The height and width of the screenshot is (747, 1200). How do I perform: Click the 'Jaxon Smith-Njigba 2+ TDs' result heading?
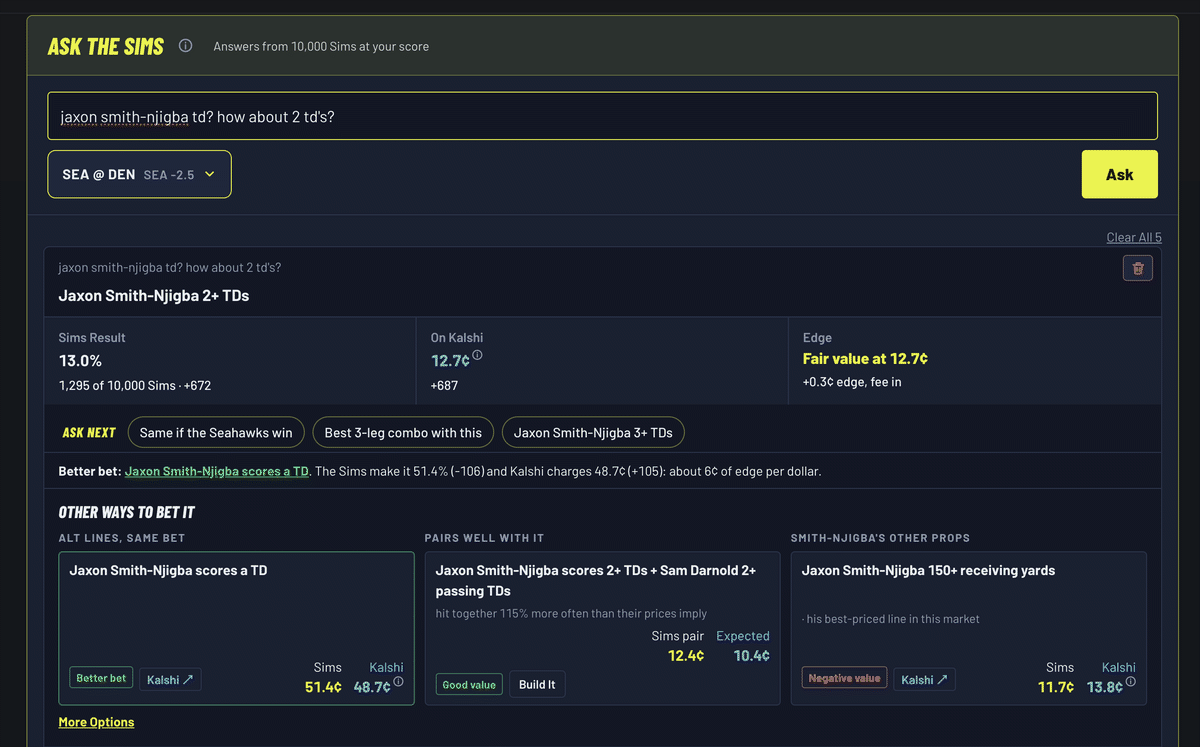click(x=154, y=296)
